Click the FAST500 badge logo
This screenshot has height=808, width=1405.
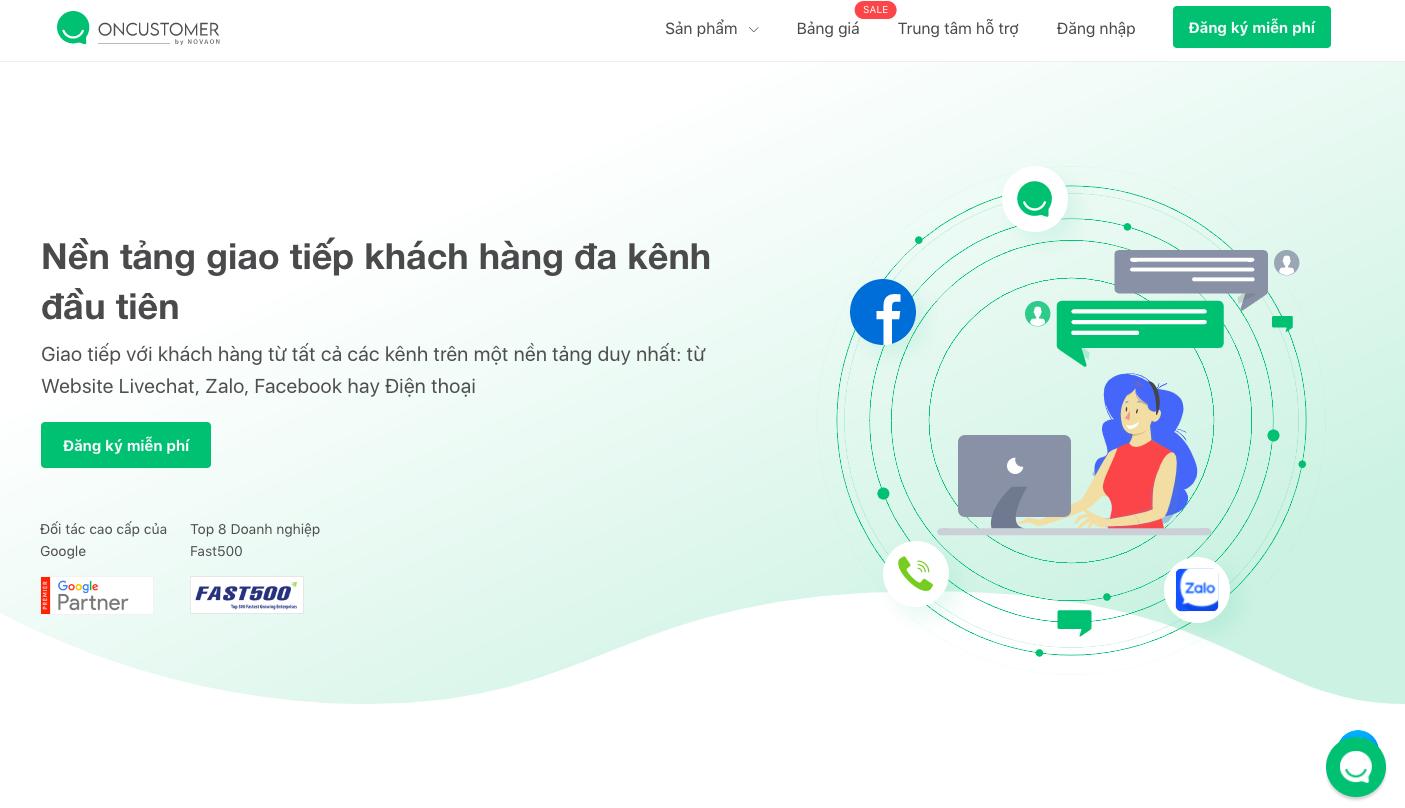(247, 595)
